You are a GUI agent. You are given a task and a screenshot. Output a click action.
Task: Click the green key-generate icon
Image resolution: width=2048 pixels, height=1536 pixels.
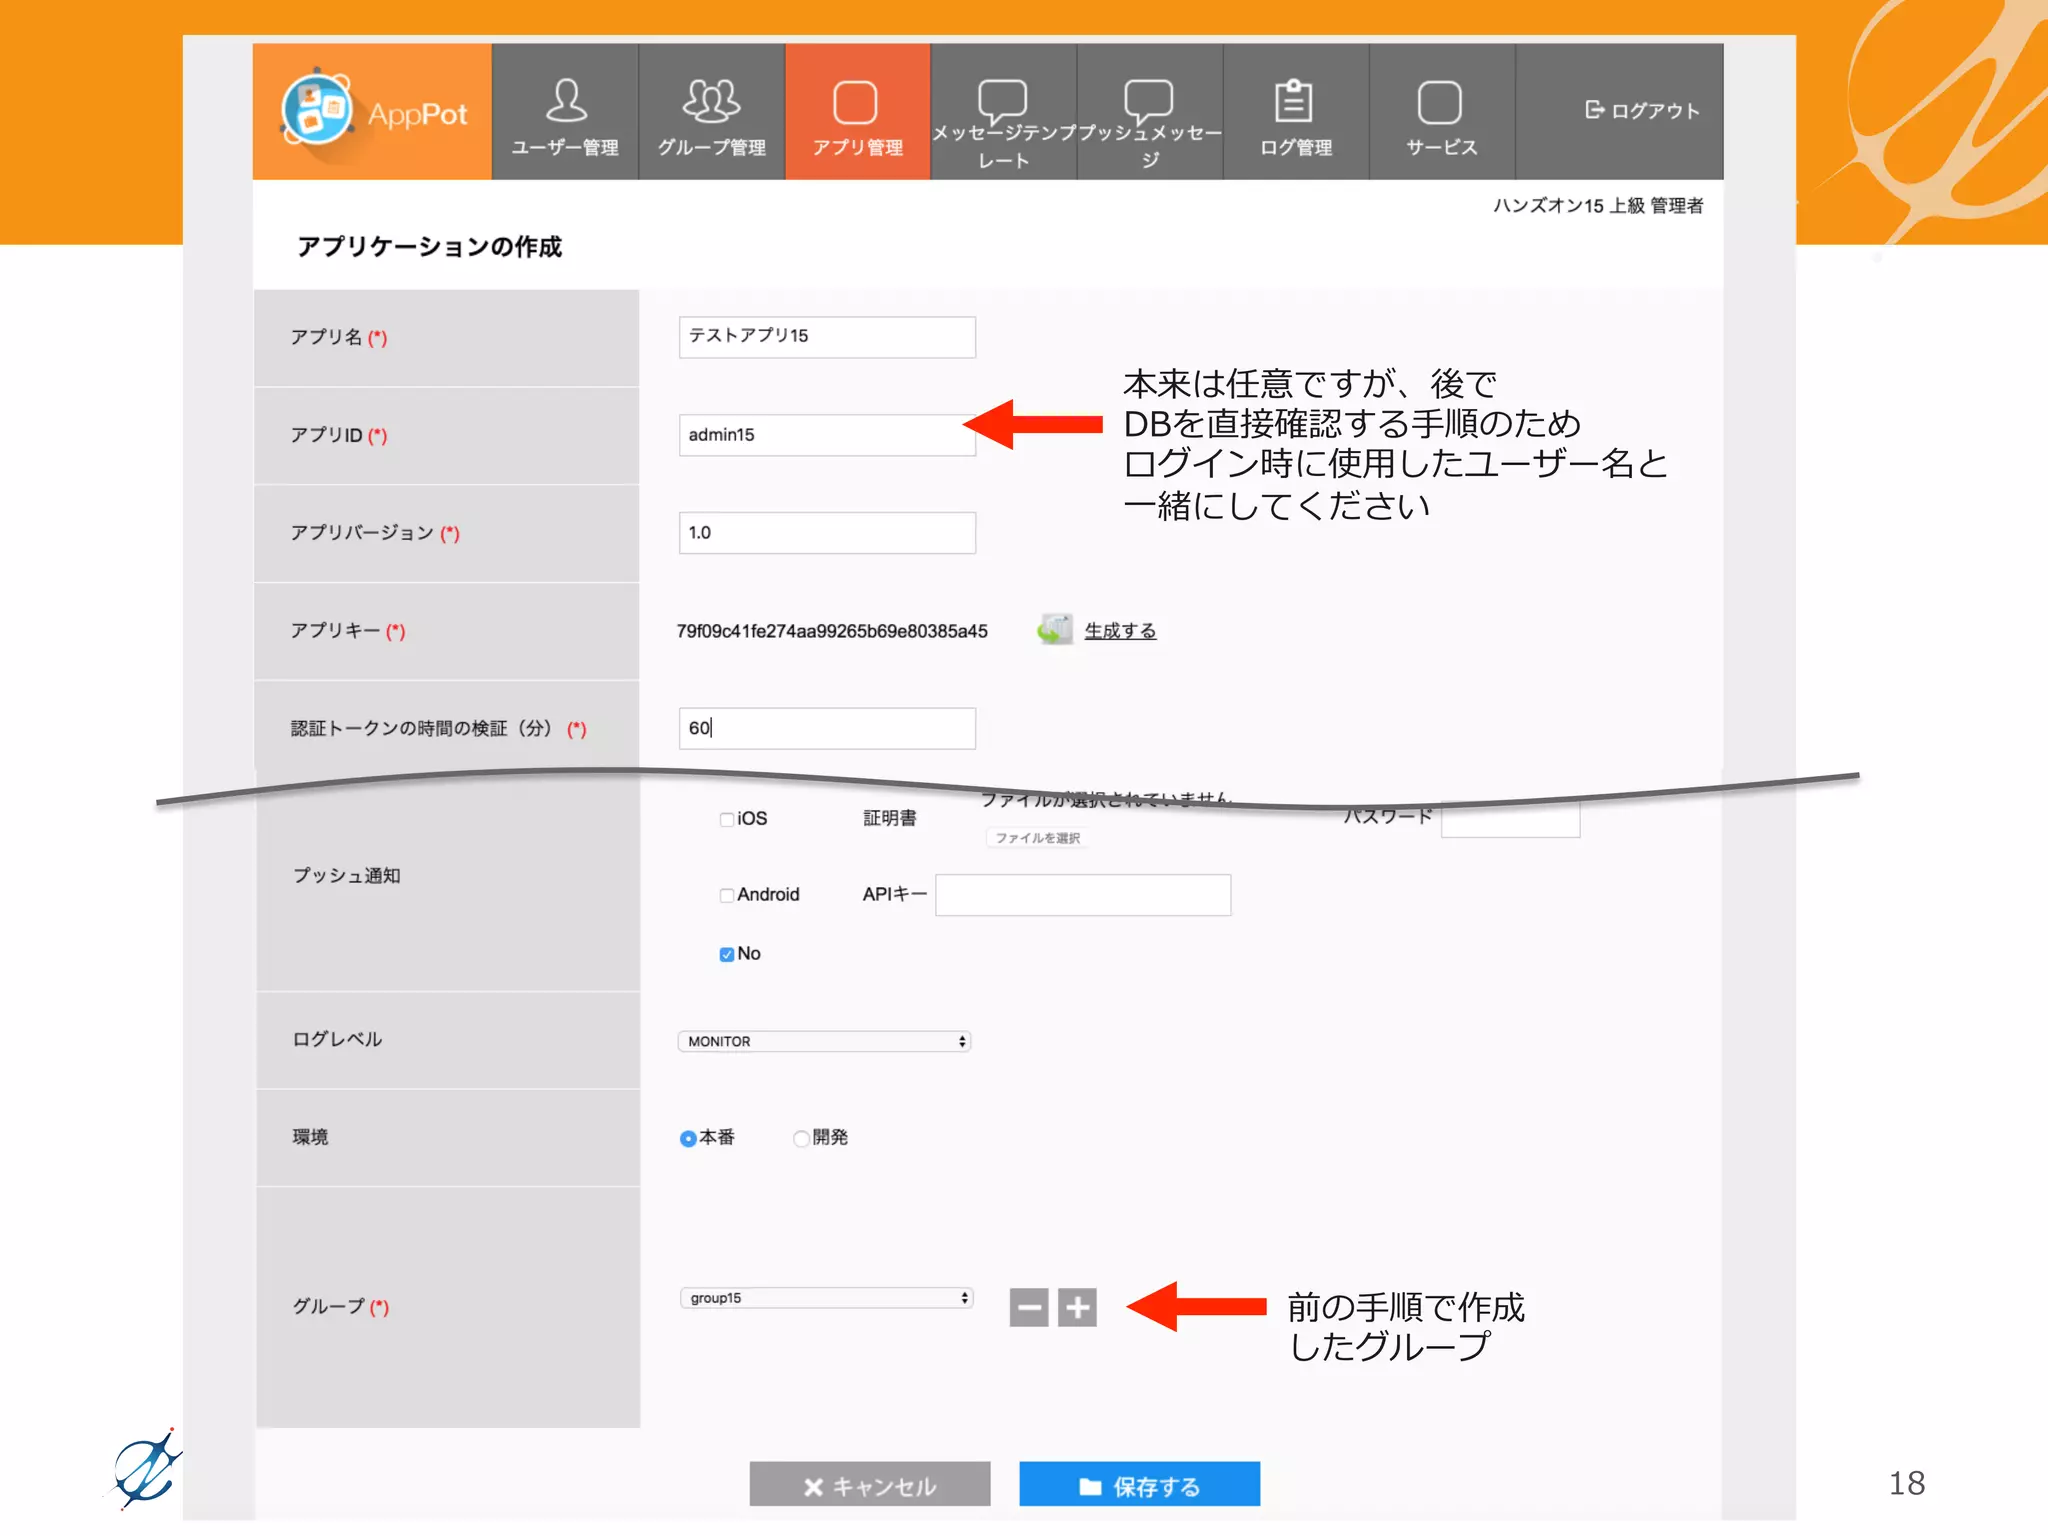tap(1055, 629)
